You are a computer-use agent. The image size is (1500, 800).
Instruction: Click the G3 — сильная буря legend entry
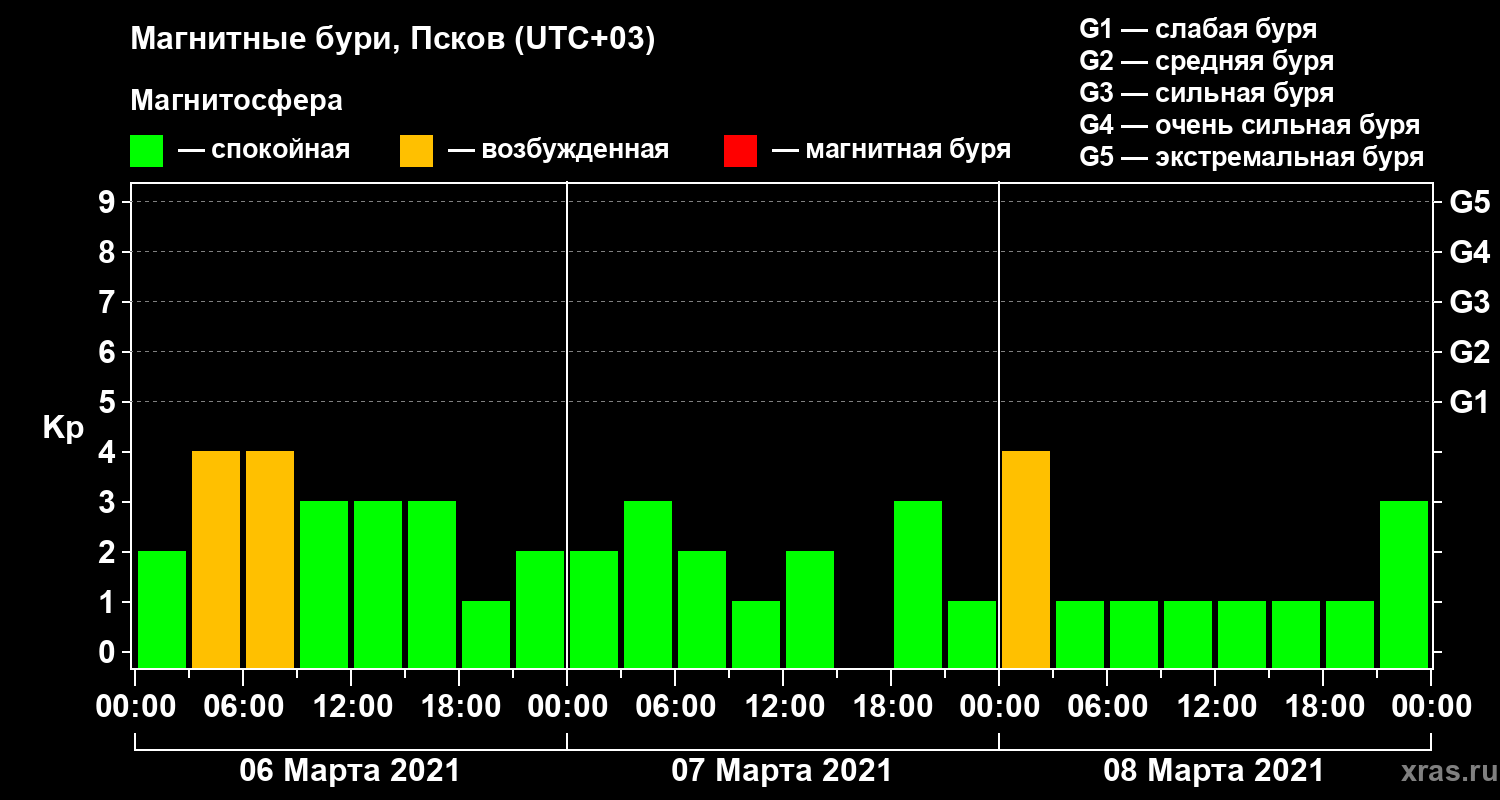[x=1207, y=93]
